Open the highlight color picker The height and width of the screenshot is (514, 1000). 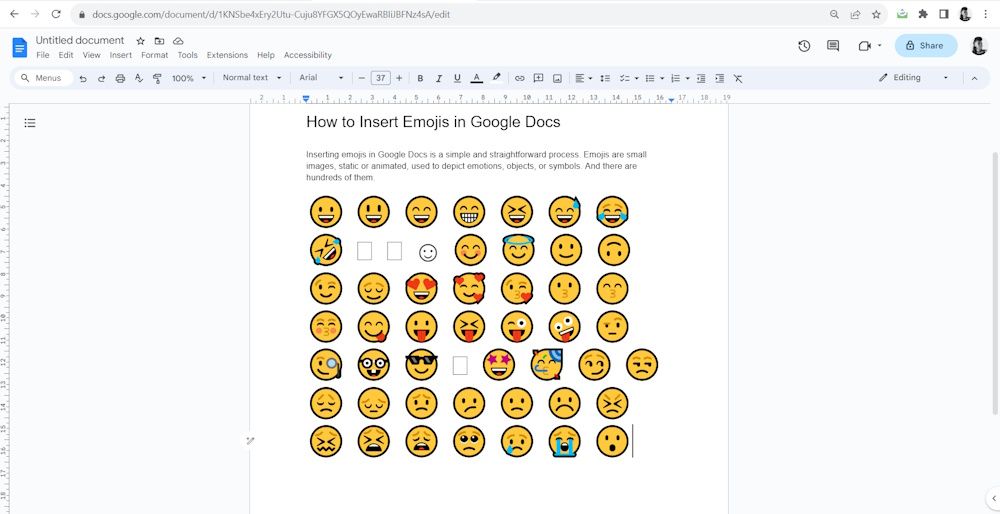[496, 78]
